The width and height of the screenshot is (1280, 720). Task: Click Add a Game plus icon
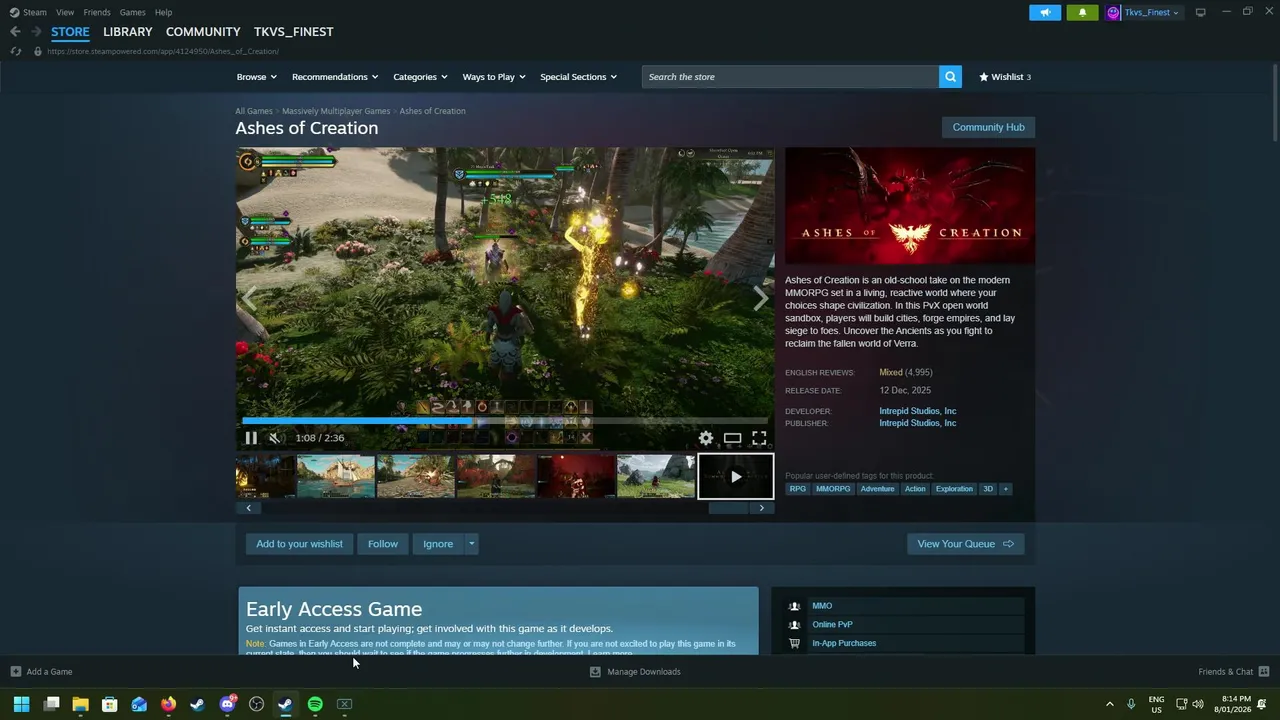click(x=15, y=672)
